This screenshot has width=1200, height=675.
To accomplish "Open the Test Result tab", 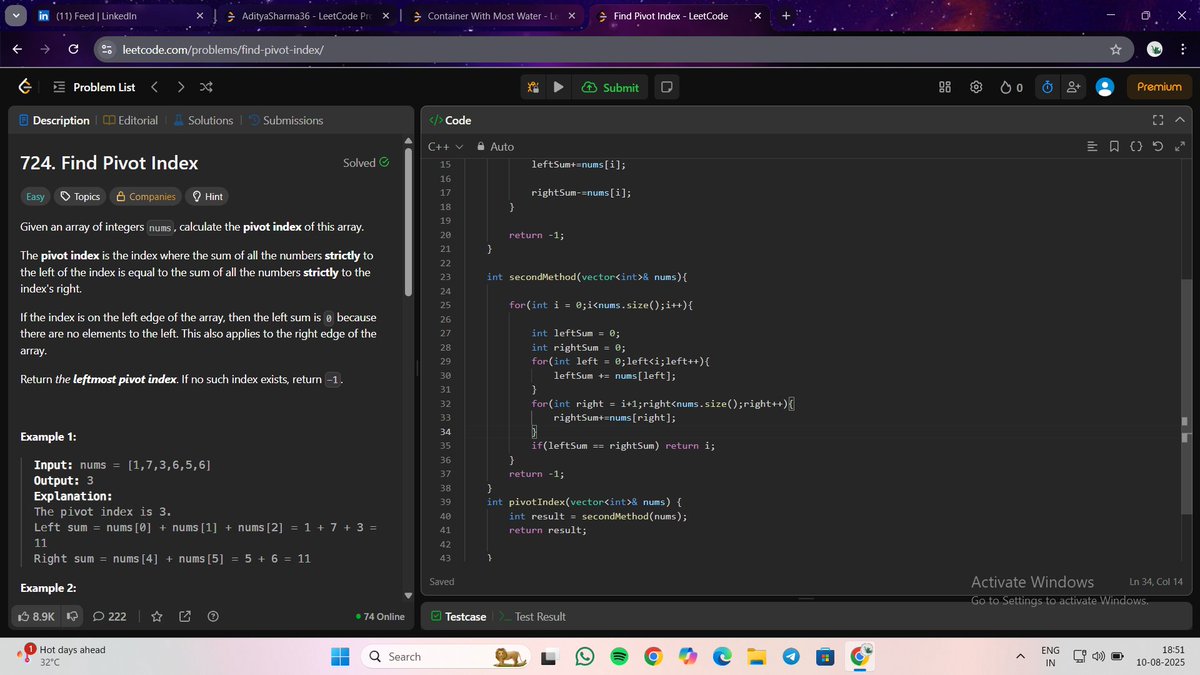I will (532, 616).
